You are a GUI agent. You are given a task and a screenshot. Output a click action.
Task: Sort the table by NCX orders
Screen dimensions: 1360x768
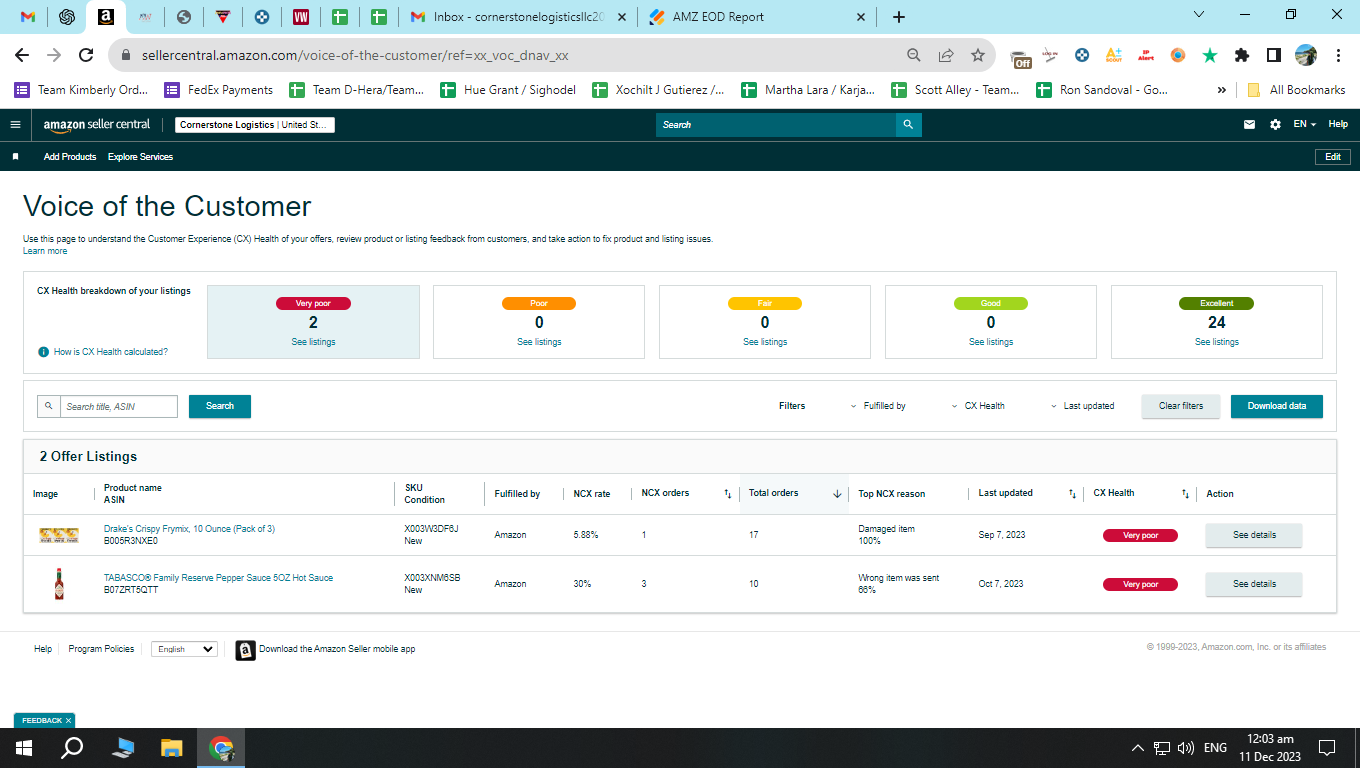click(728, 494)
